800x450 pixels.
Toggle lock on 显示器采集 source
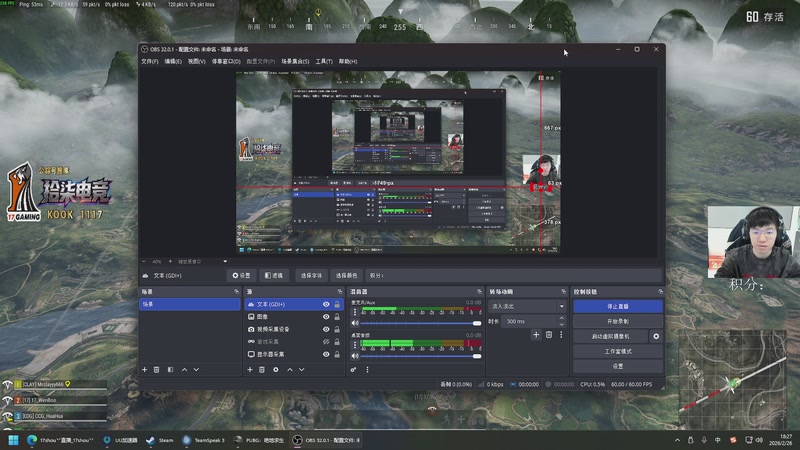(x=337, y=354)
